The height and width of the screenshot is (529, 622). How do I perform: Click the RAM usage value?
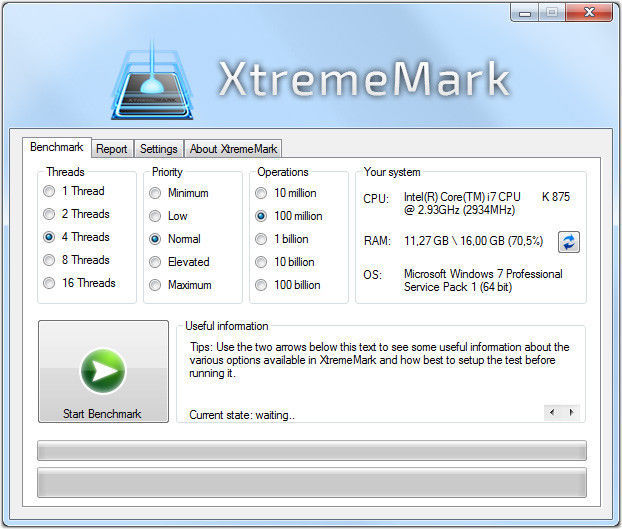[x=474, y=241]
